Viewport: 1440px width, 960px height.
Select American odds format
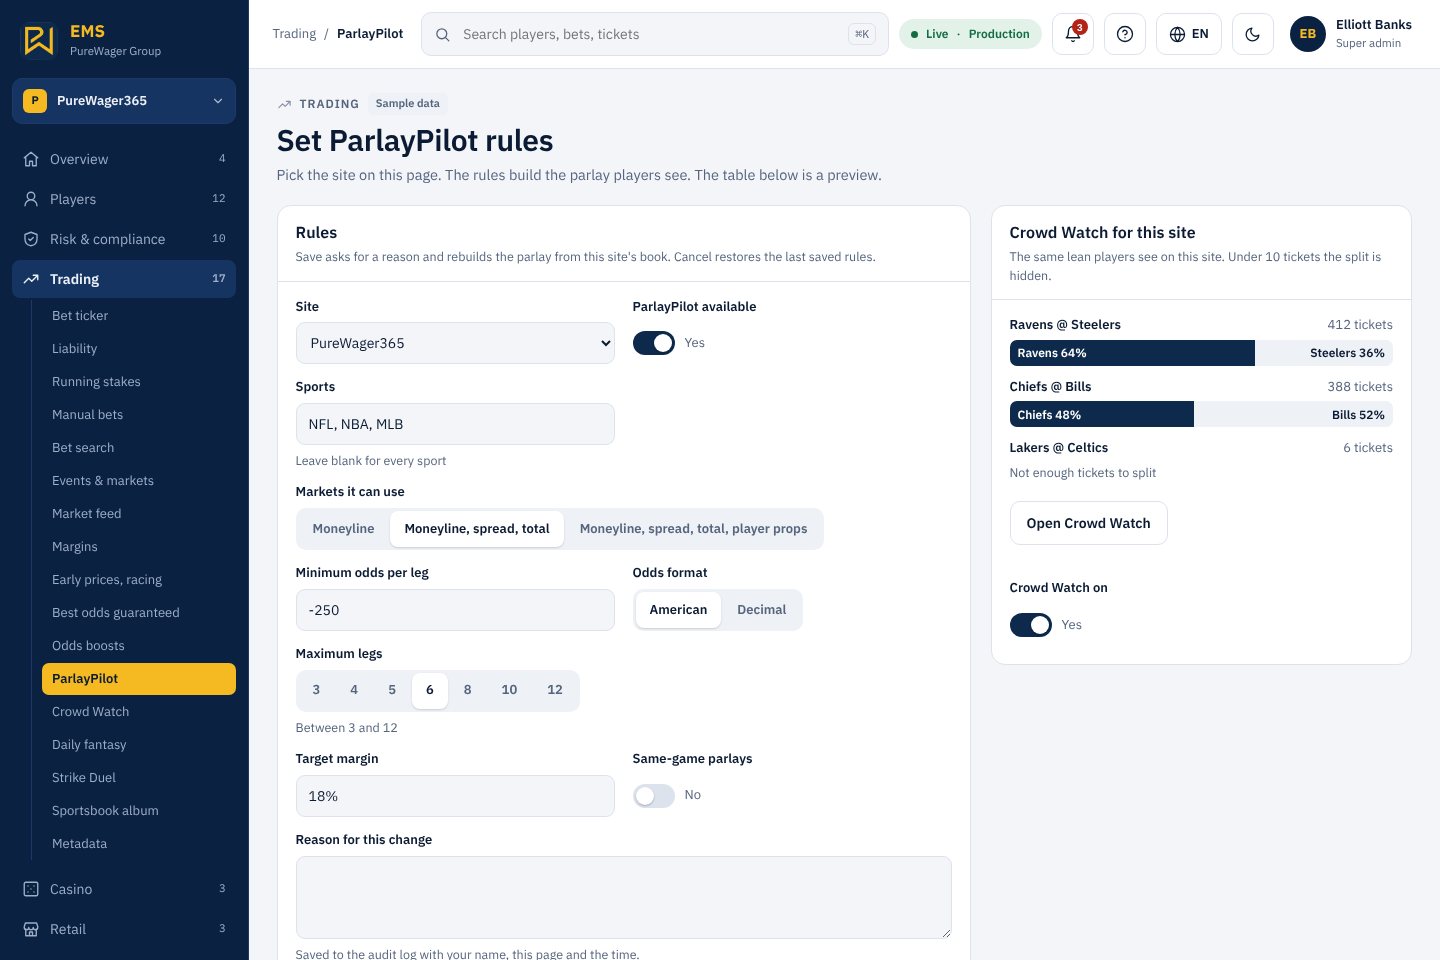678,610
